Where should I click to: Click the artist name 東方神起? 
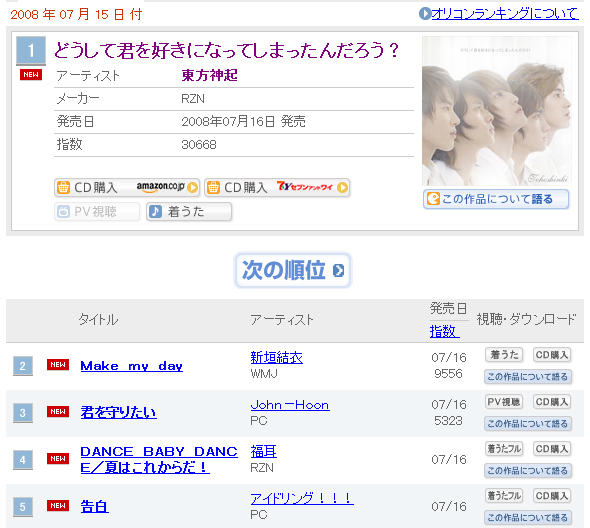point(209,75)
